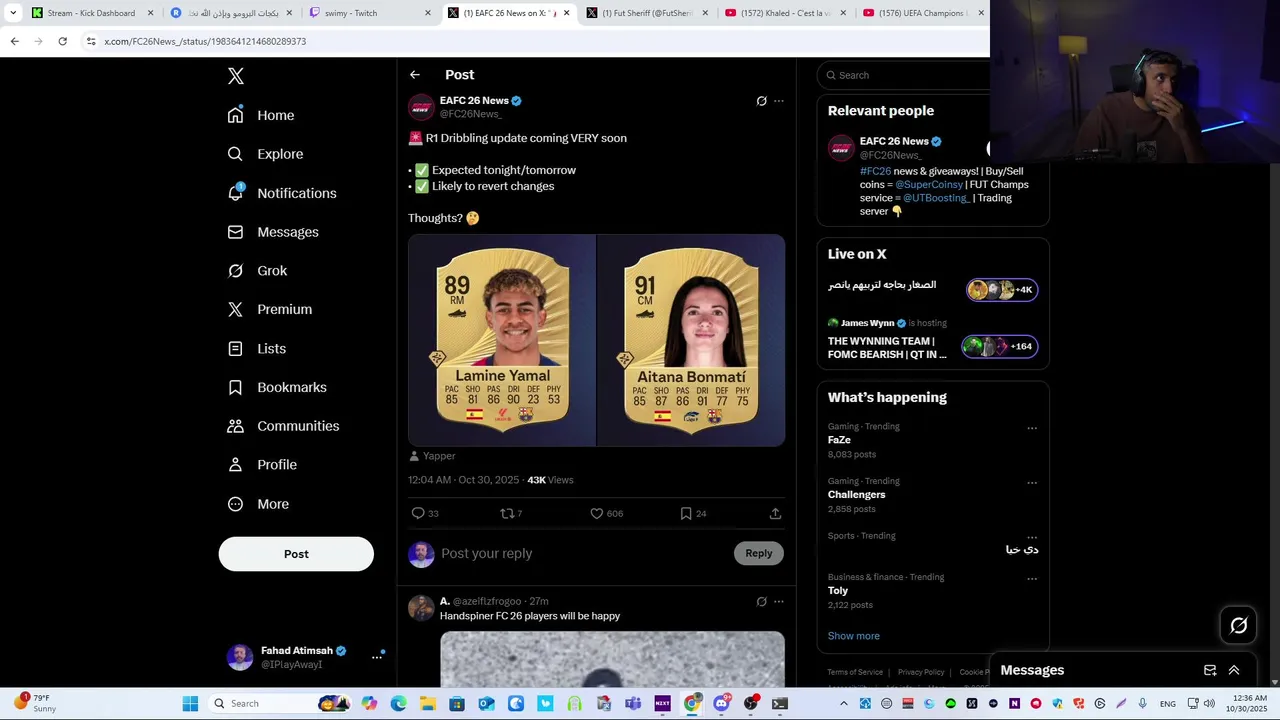Image resolution: width=1280 pixels, height=720 pixels.
Task: Click Grok icon on azelfizfrogoo's reply
Action: [x=761, y=602]
